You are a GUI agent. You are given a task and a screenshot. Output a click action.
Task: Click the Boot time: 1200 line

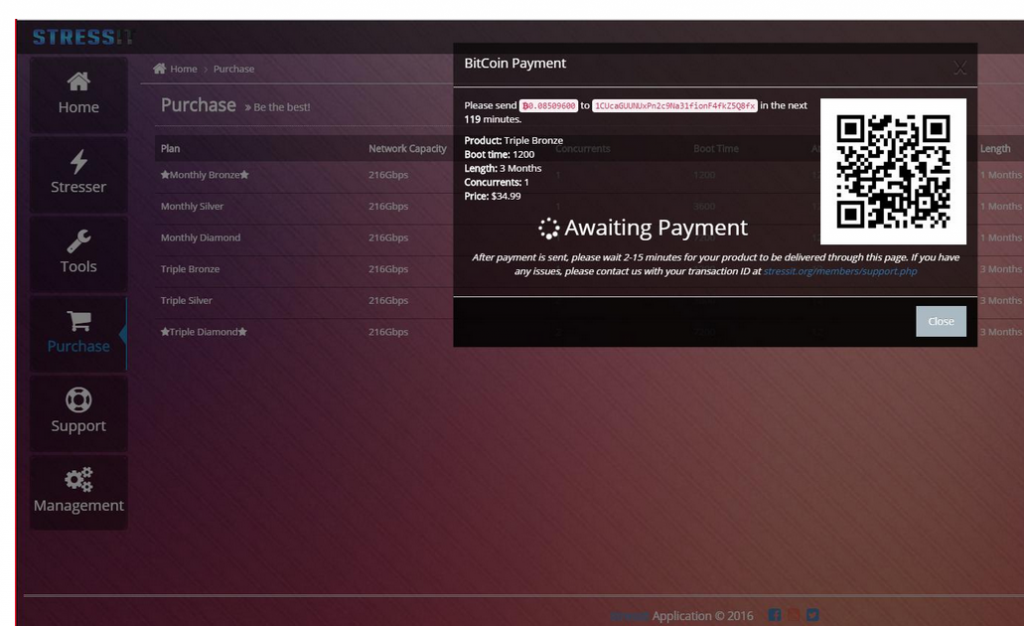coord(499,154)
